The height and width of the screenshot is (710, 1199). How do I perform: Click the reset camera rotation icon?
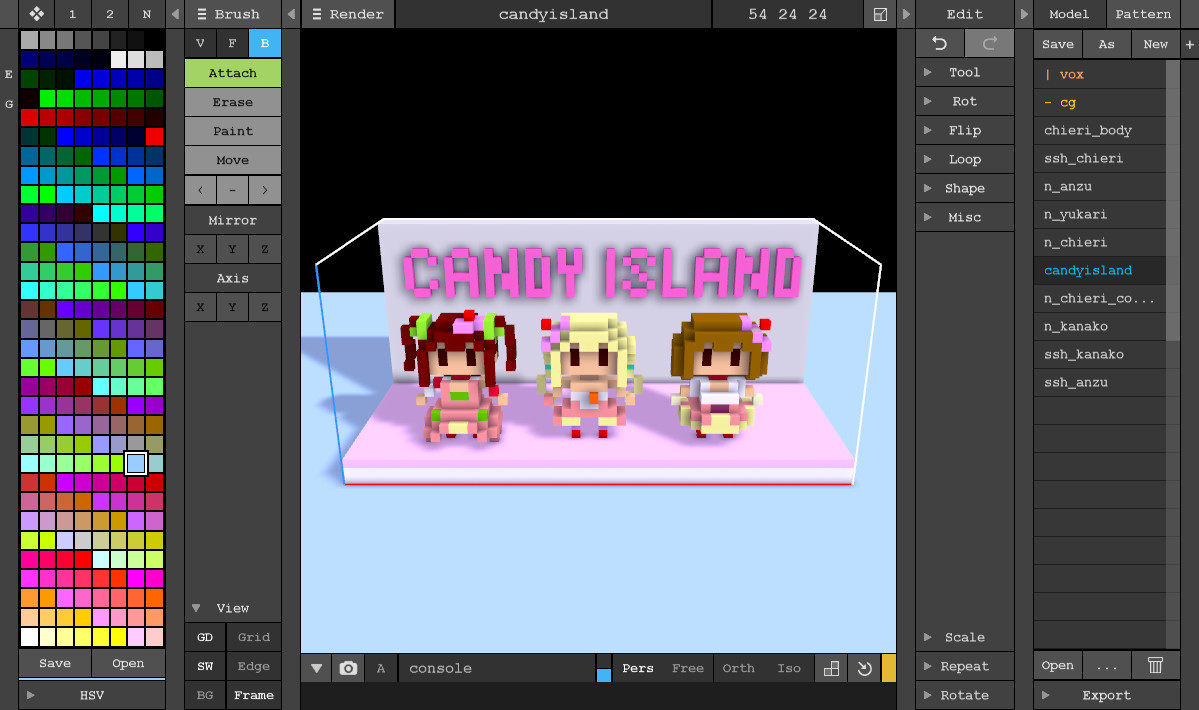pos(864,668)
